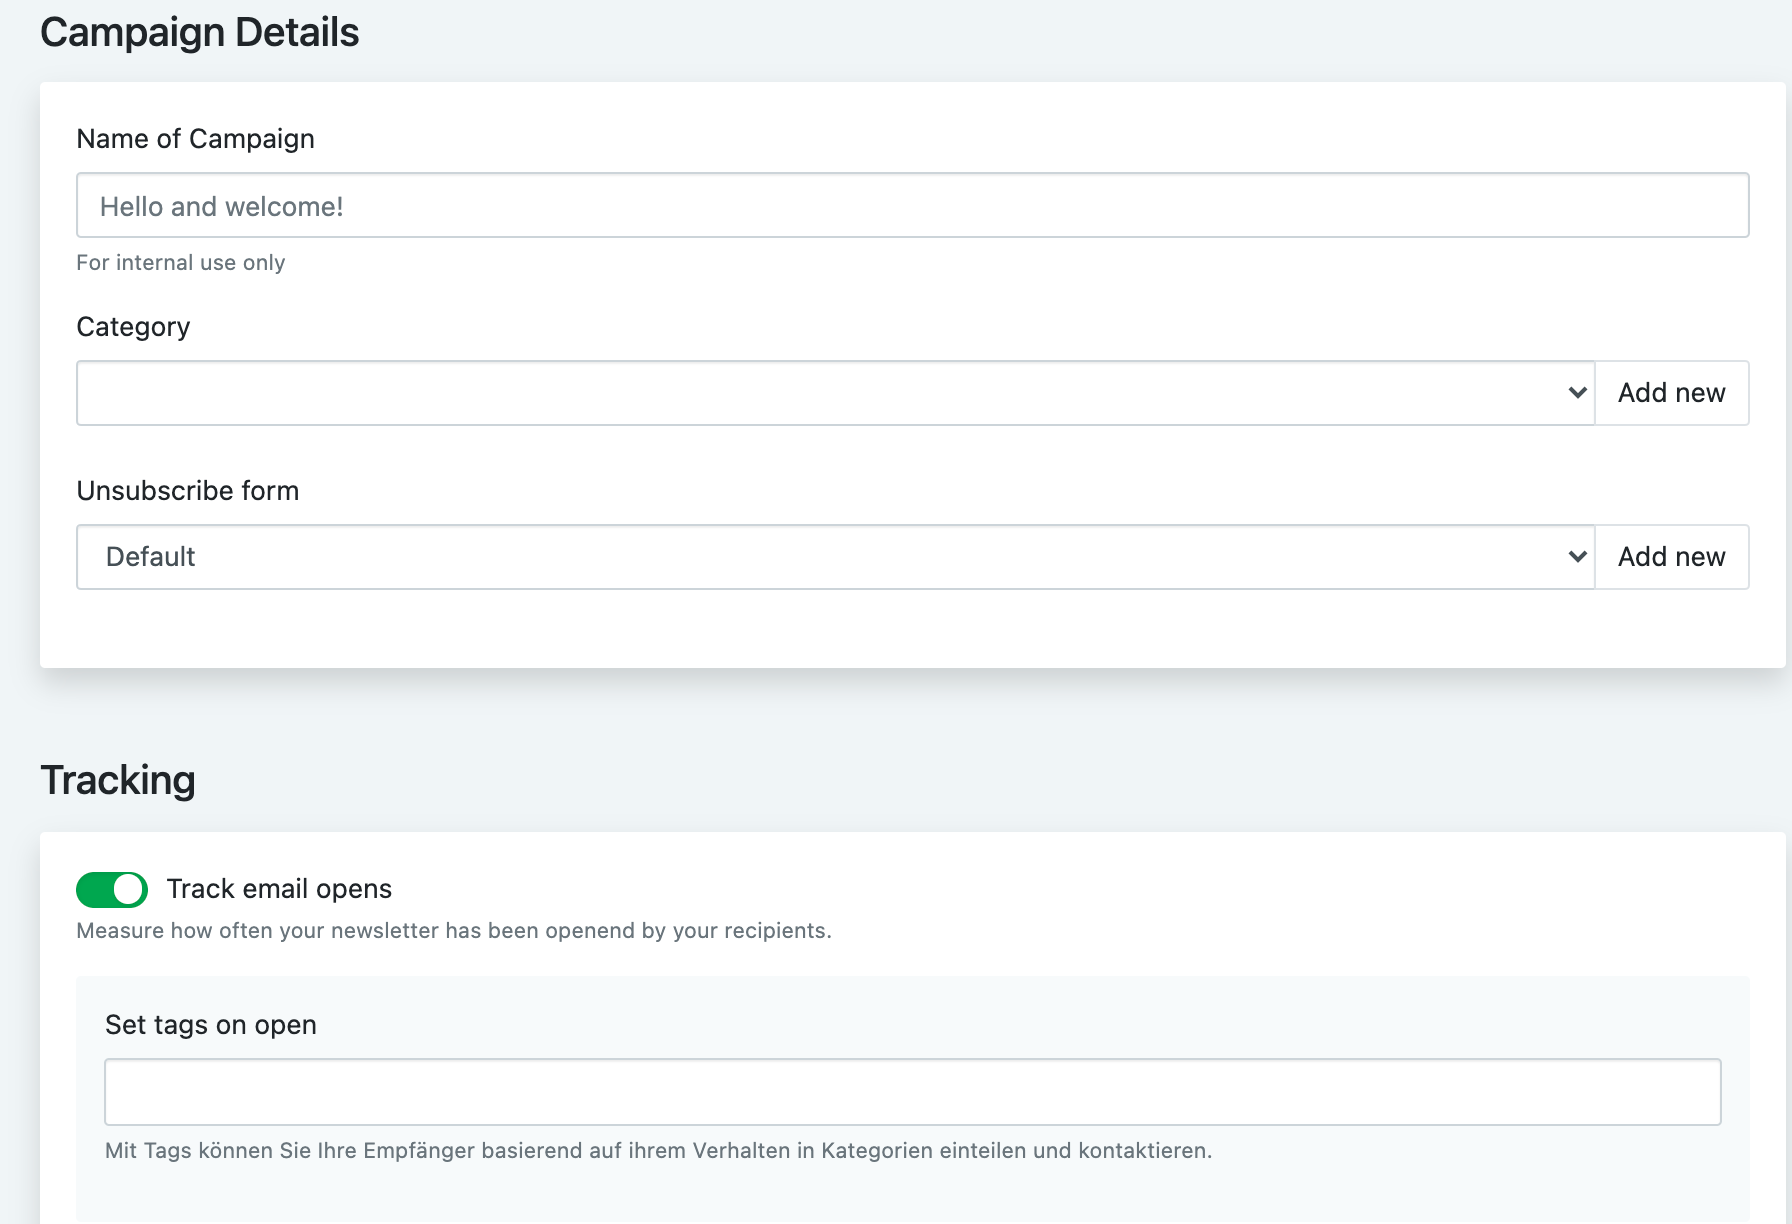This screenshot has height=1224, width=1792.
Task: Click the For internal use only hint
Action: coord(181,263)
